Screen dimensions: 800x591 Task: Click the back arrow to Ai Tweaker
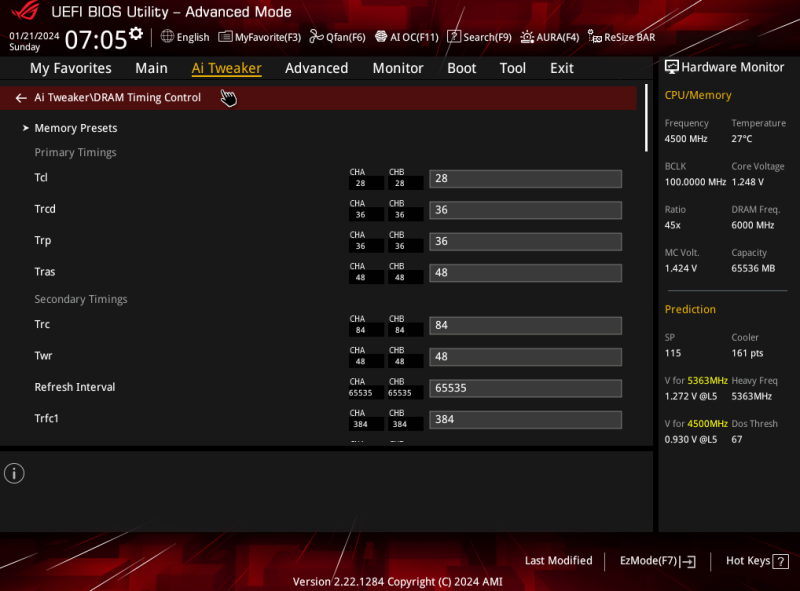[21, 98]
